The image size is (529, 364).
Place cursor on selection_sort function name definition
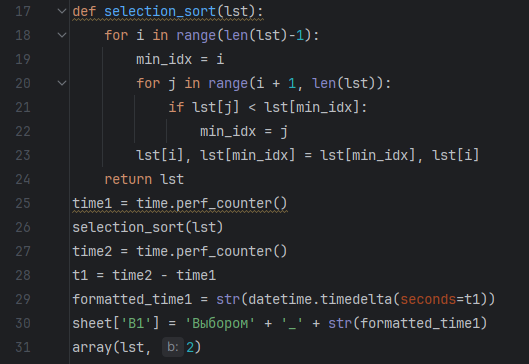point(160,11)
